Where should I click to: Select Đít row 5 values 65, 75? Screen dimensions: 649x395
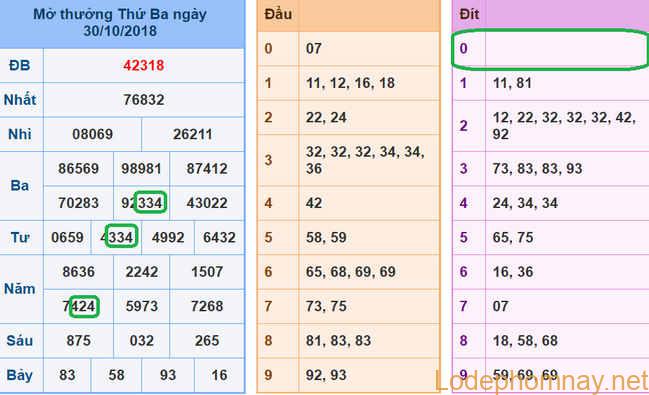pyautogui.click(x=513, y=237)
